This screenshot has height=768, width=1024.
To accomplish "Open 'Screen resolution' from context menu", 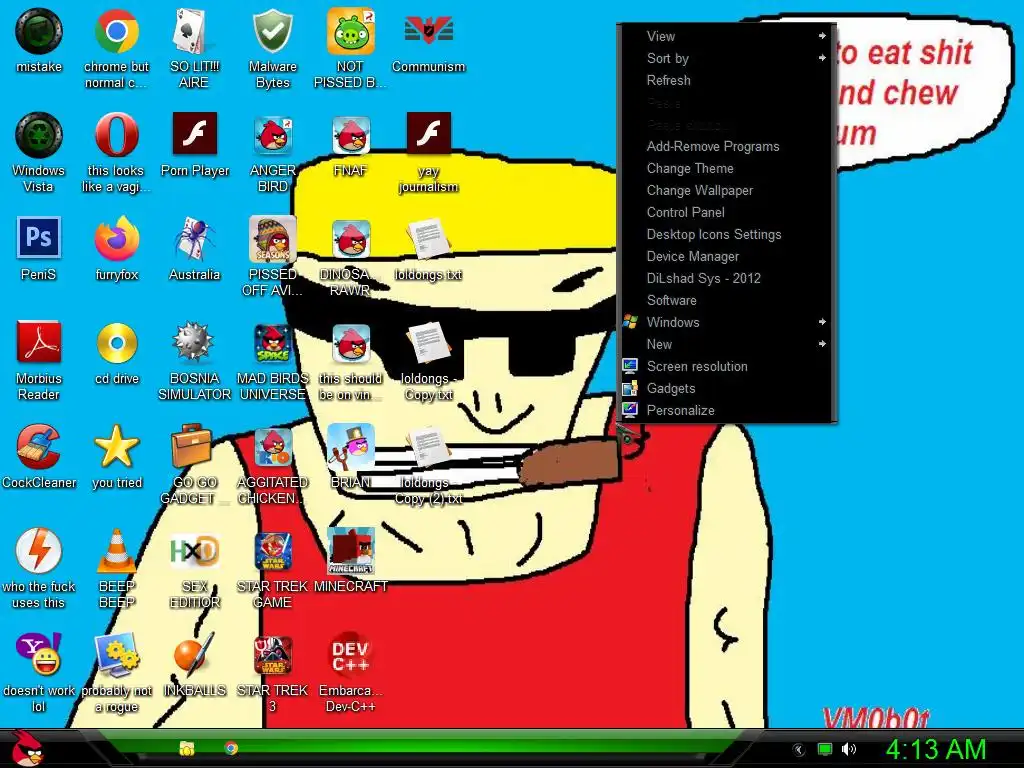I will click(x=726, y=366).
